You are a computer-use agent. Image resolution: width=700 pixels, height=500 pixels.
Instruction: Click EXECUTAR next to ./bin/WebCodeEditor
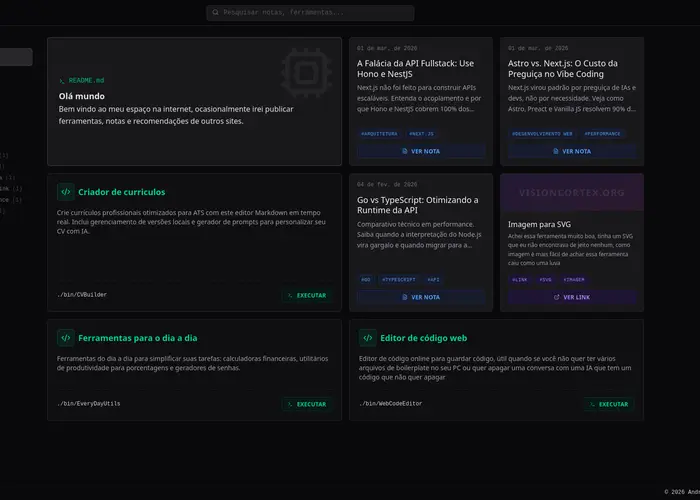(x=609, y=404)
